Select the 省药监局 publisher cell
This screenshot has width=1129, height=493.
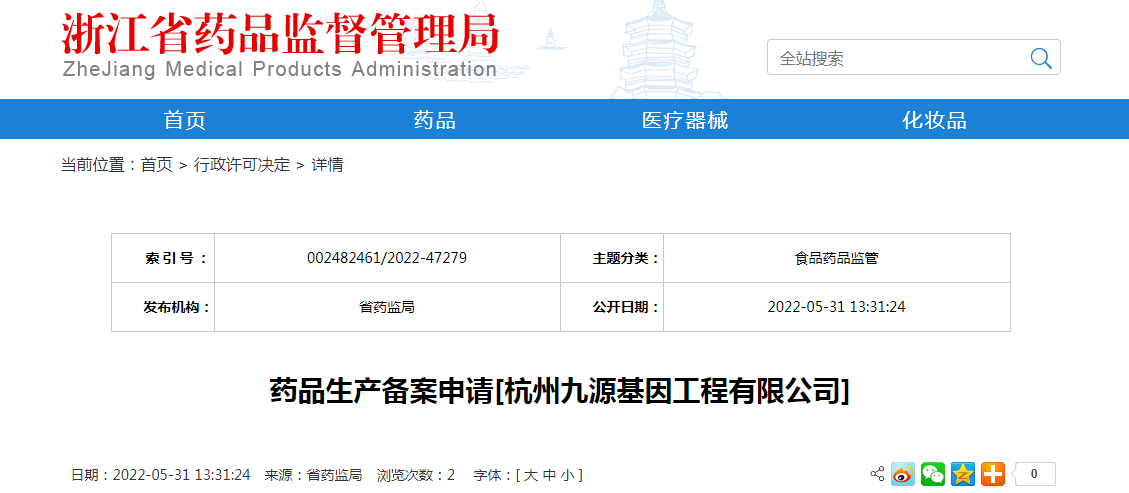coord(387,307)
